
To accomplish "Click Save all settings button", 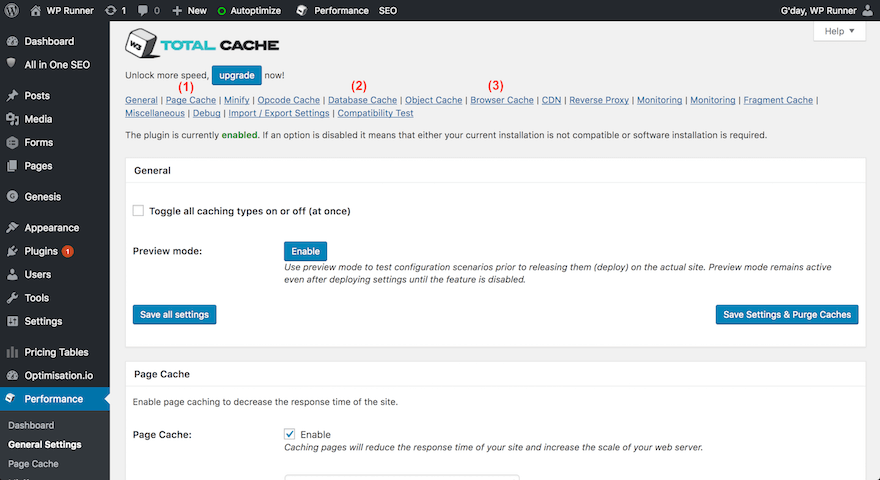I will pos(175,314).
